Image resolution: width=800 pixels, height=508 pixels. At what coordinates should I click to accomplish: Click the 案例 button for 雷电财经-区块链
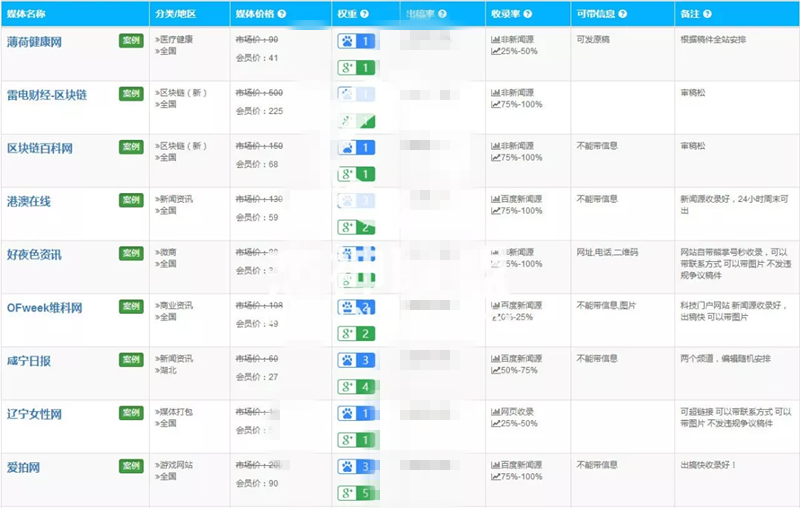pyautogui.click(x=131, y=93)
